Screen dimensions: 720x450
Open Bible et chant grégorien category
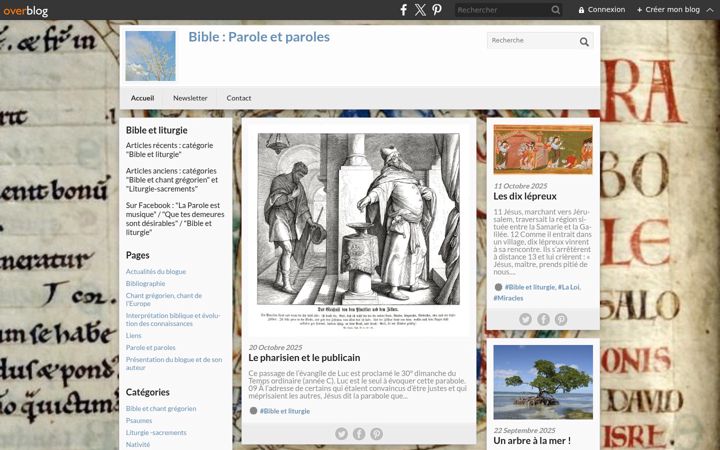(x=161, y=408)
